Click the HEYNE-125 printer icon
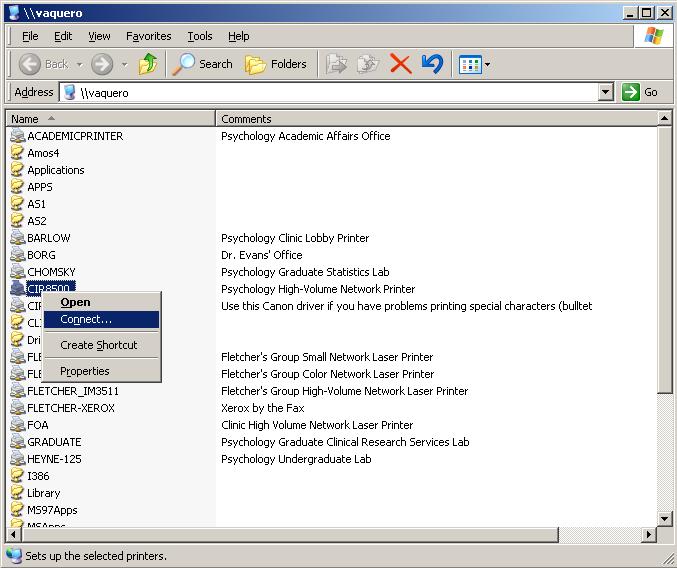 (x=17, y=459)
